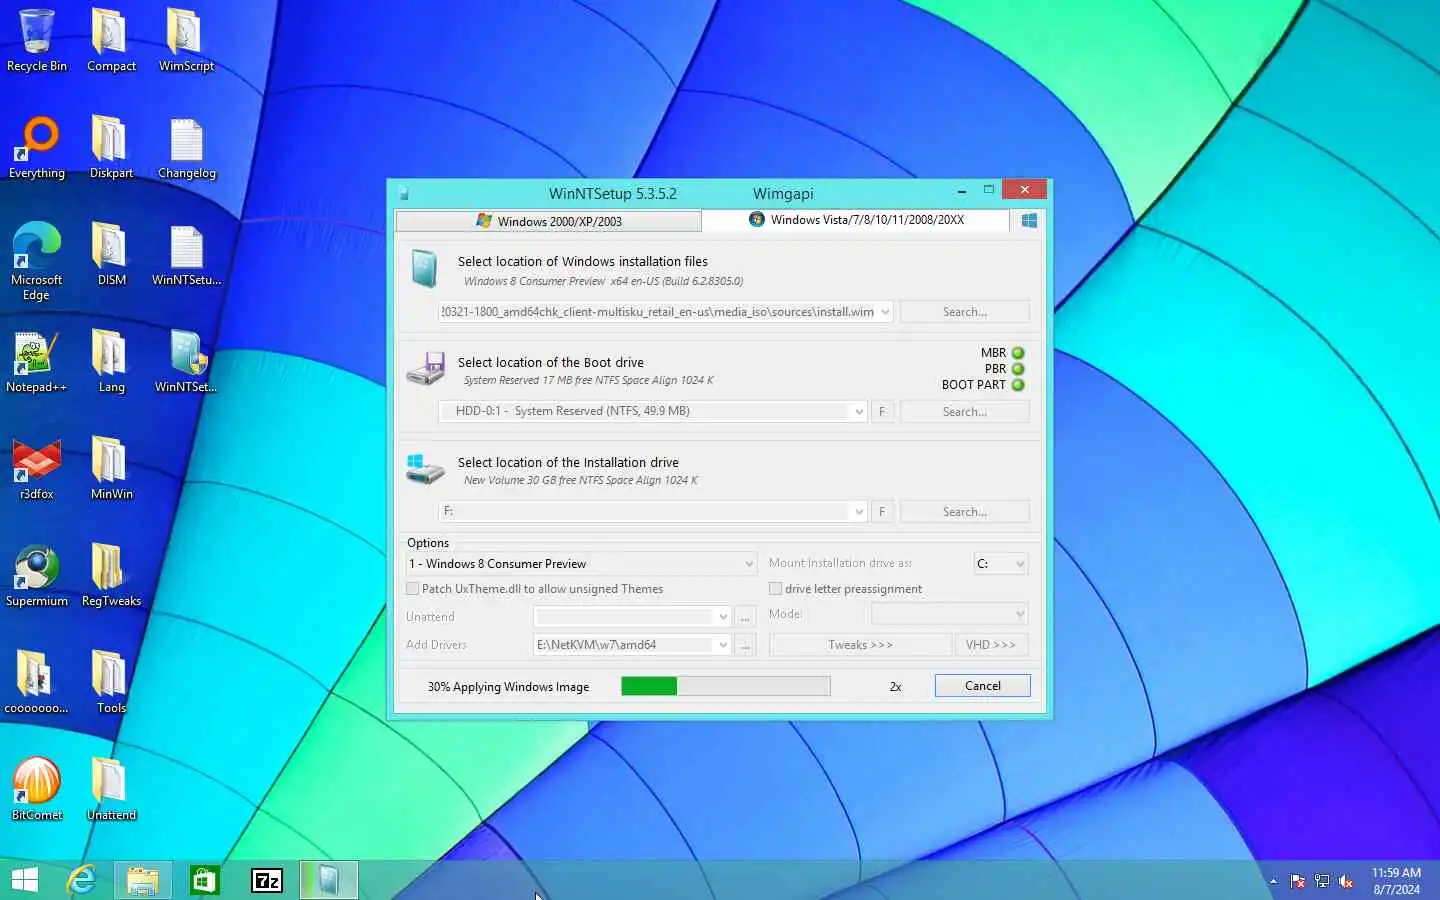The width and height of the screenshot is (1440, 900).
Task: Cancel the image apply operation
Action: click(982, 686)
